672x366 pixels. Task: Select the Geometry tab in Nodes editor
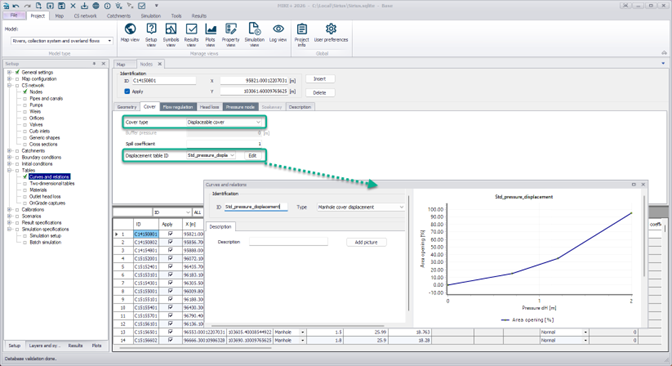127,107
